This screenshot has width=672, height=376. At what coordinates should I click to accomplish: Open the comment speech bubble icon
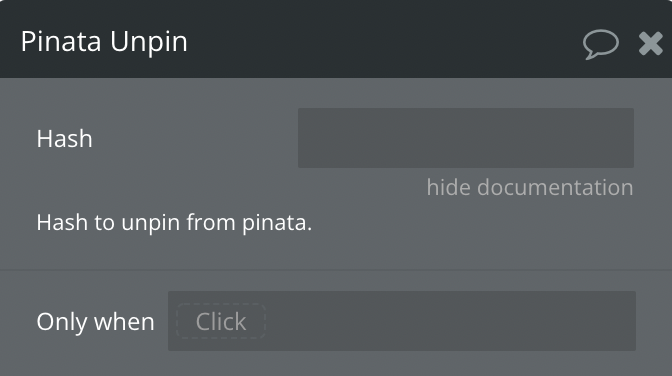click(600, 44)
